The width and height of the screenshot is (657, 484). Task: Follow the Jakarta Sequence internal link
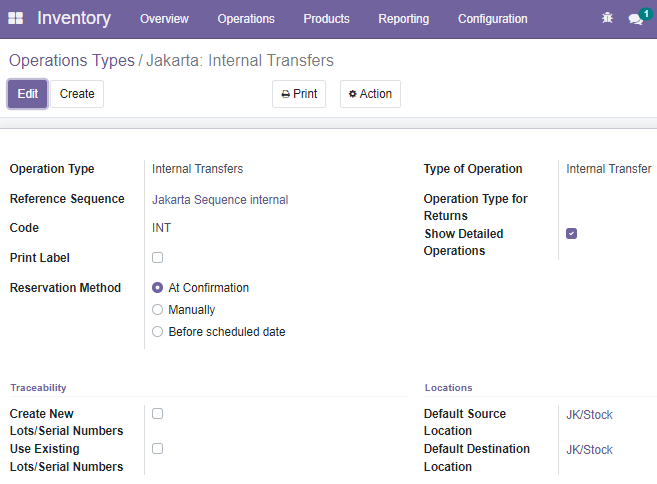click(x=220, y=200)
